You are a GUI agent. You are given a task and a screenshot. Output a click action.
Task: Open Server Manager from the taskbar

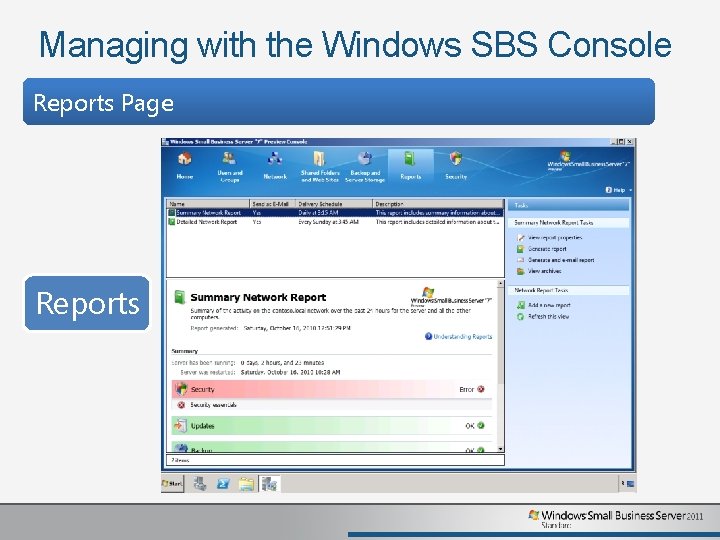click(x=200, y=484)
